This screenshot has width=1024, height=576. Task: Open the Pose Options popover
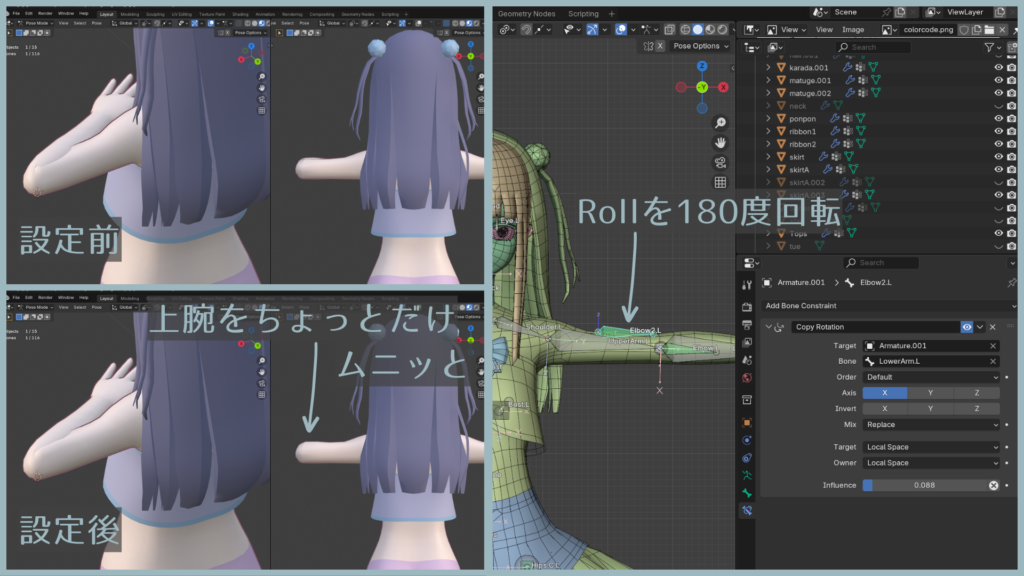click(x=700, y=46)
